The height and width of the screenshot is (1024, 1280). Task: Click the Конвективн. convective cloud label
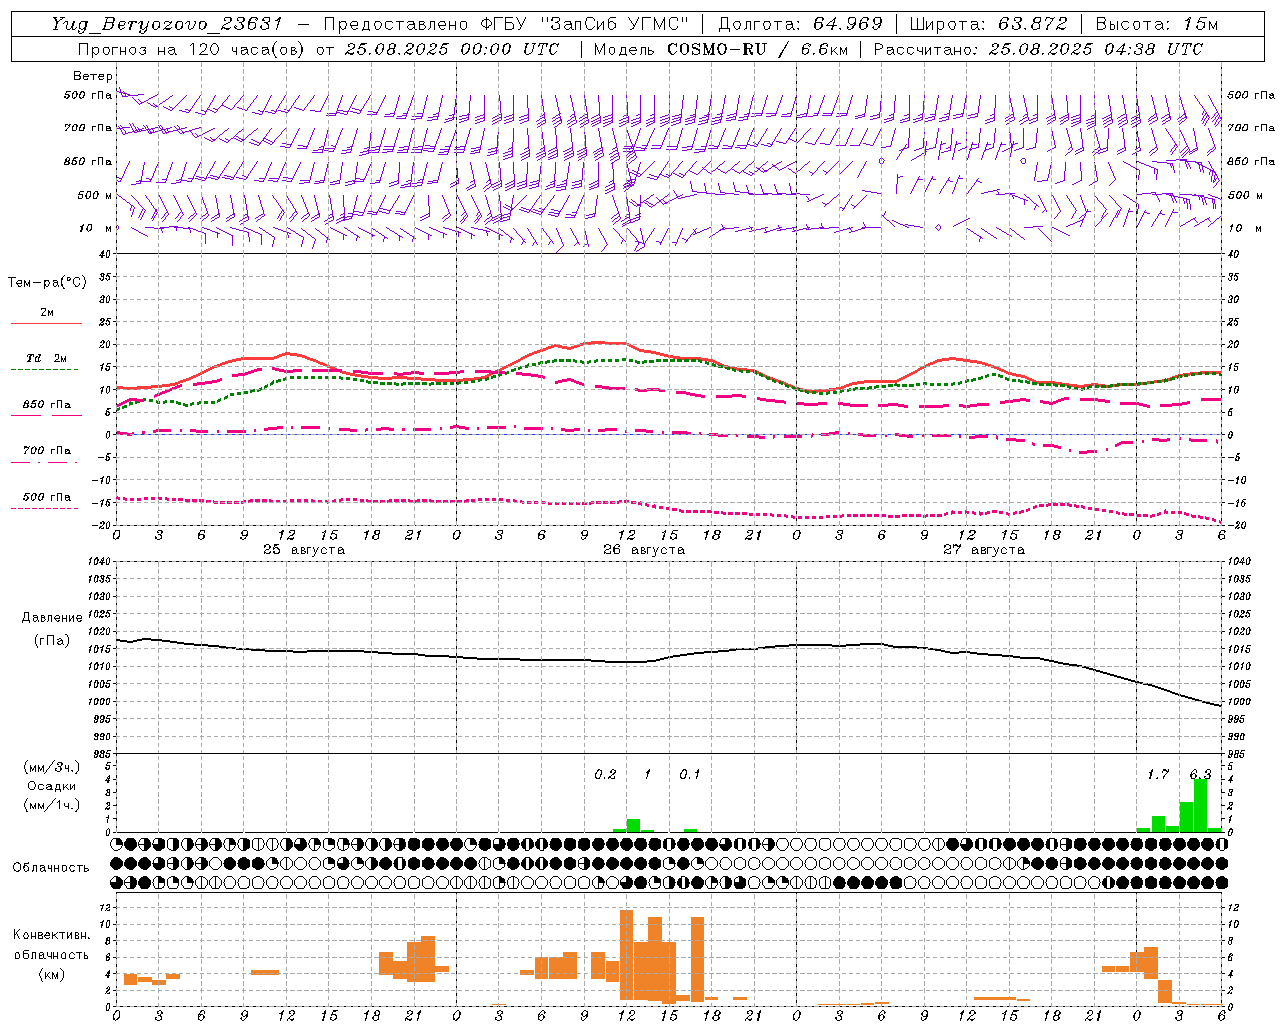point(52,935)
